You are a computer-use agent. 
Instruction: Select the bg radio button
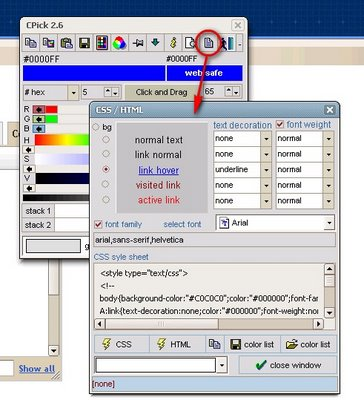[96, 127]
